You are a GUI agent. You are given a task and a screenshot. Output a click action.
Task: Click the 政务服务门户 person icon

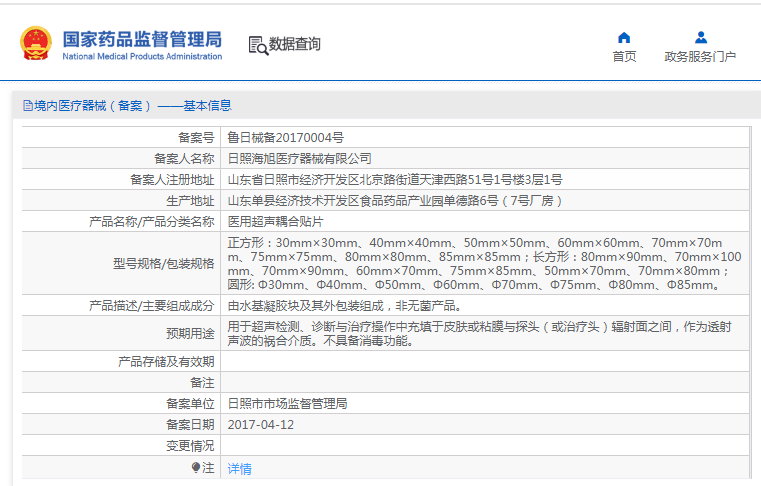click(x=700, y=38)
